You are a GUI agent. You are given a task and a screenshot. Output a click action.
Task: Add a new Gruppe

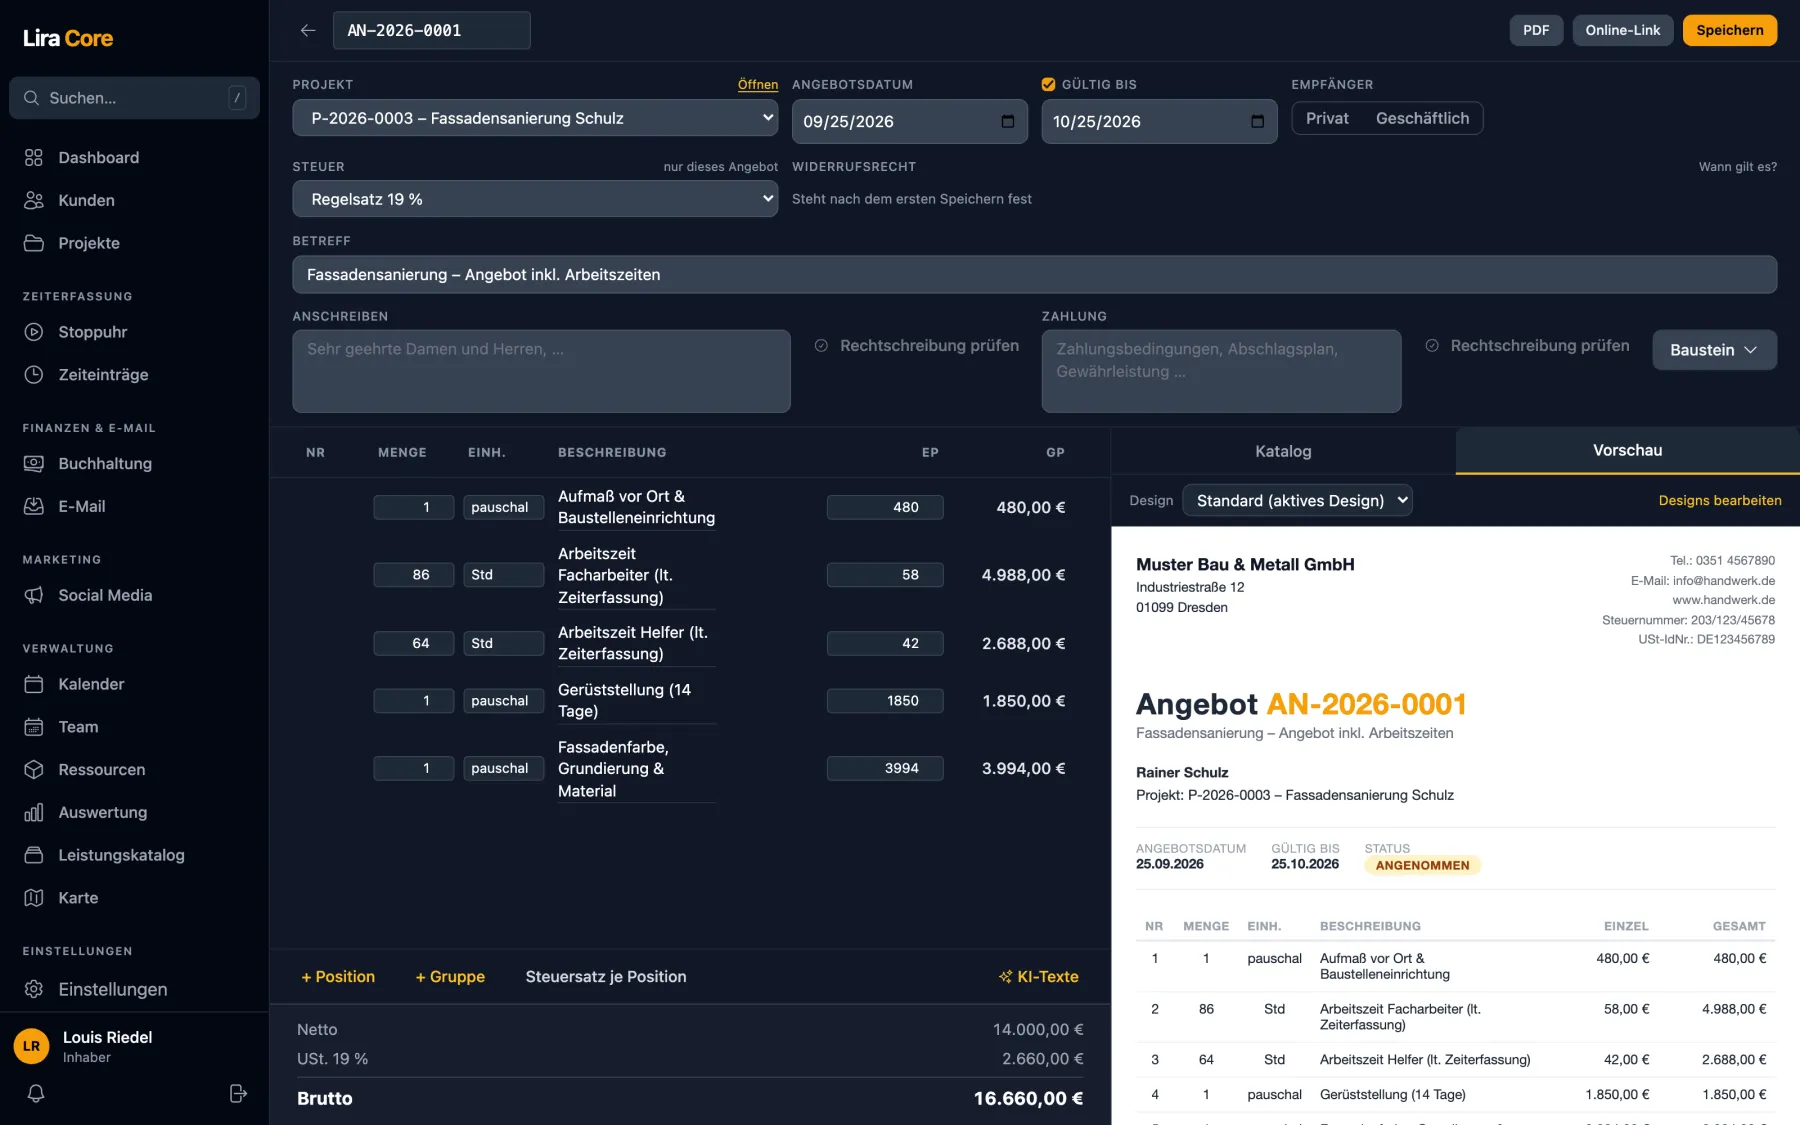pos(450,977)
